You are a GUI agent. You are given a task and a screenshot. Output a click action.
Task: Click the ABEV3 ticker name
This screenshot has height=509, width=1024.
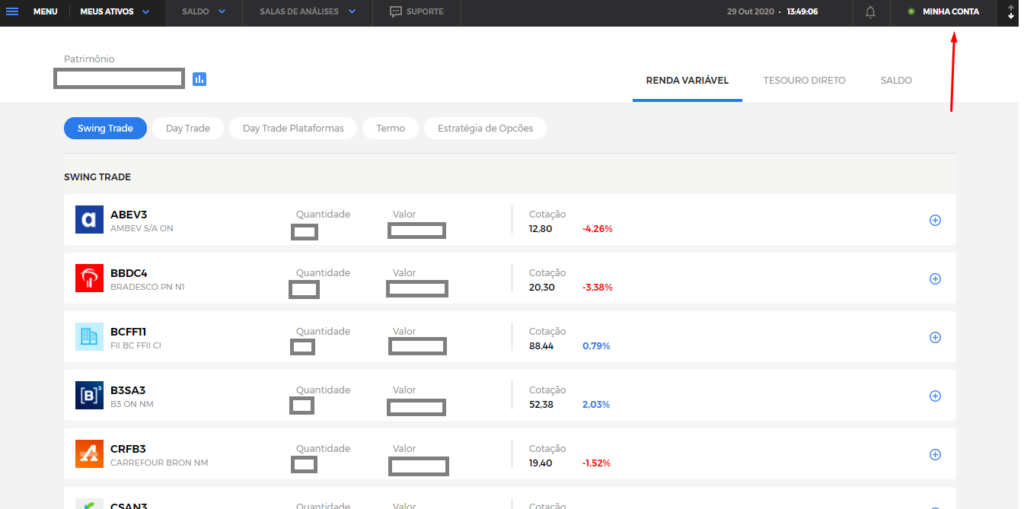(x=129, y=214)
